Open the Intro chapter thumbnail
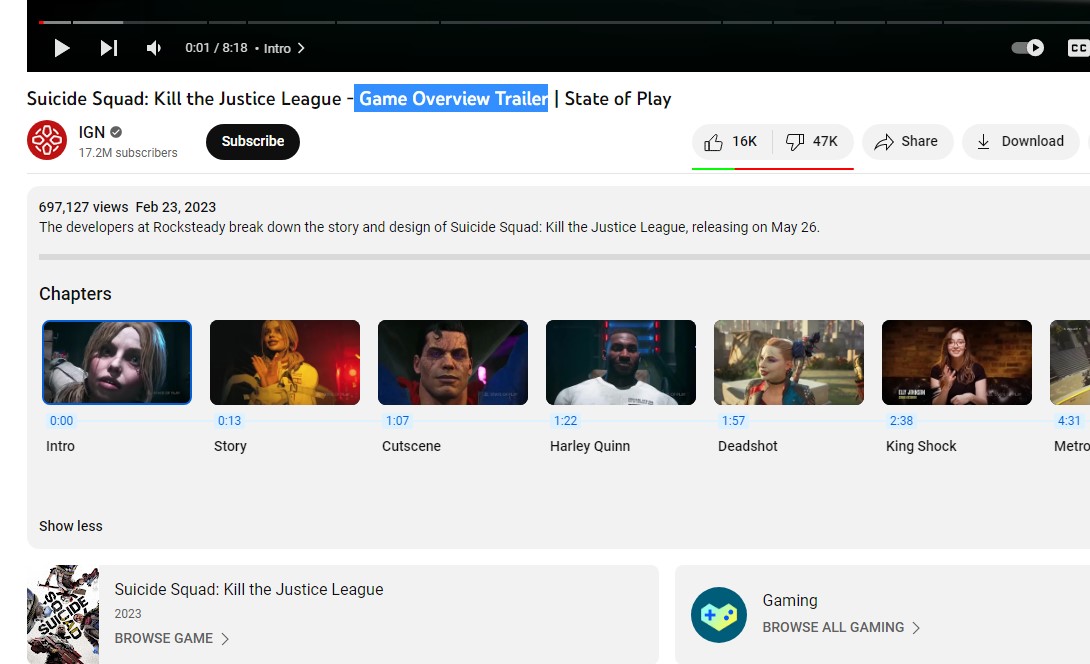This screenshot has height=664, width=1090. pyautogui.click(x=117, y=362)
